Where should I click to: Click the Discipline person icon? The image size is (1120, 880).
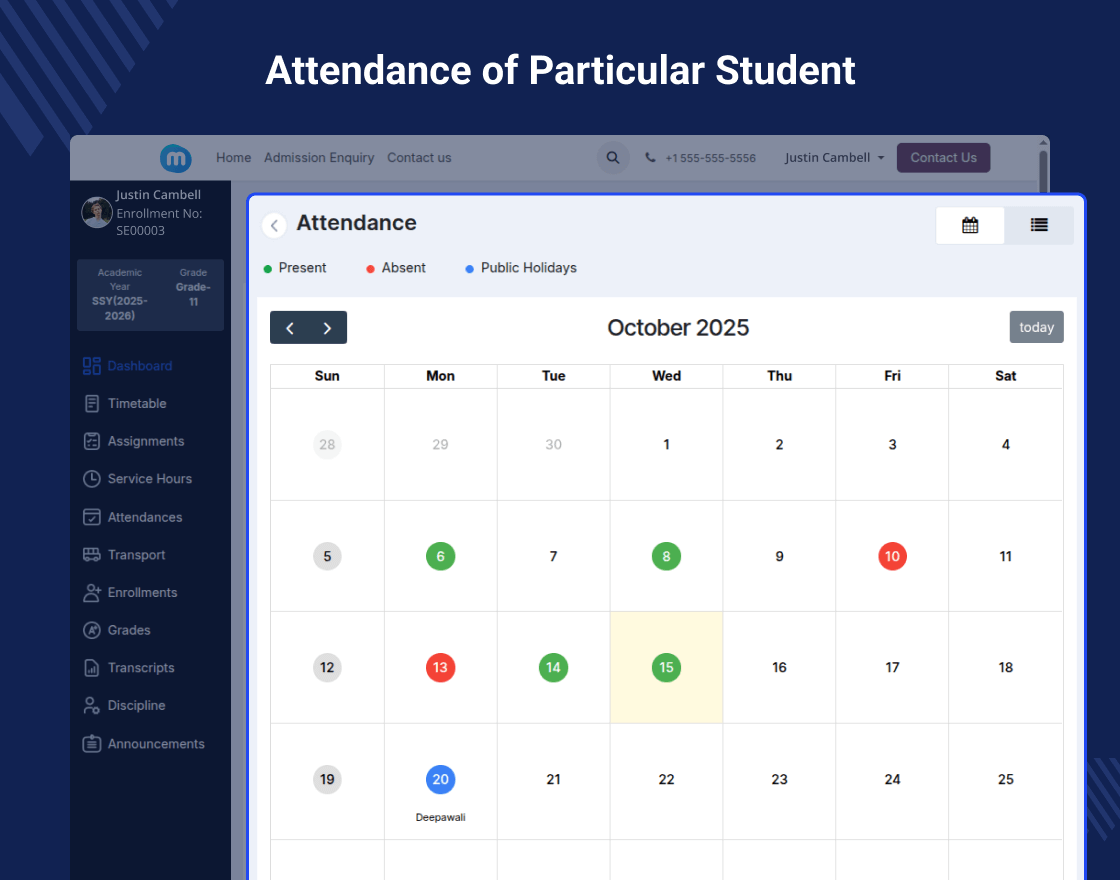click(91, 706)
